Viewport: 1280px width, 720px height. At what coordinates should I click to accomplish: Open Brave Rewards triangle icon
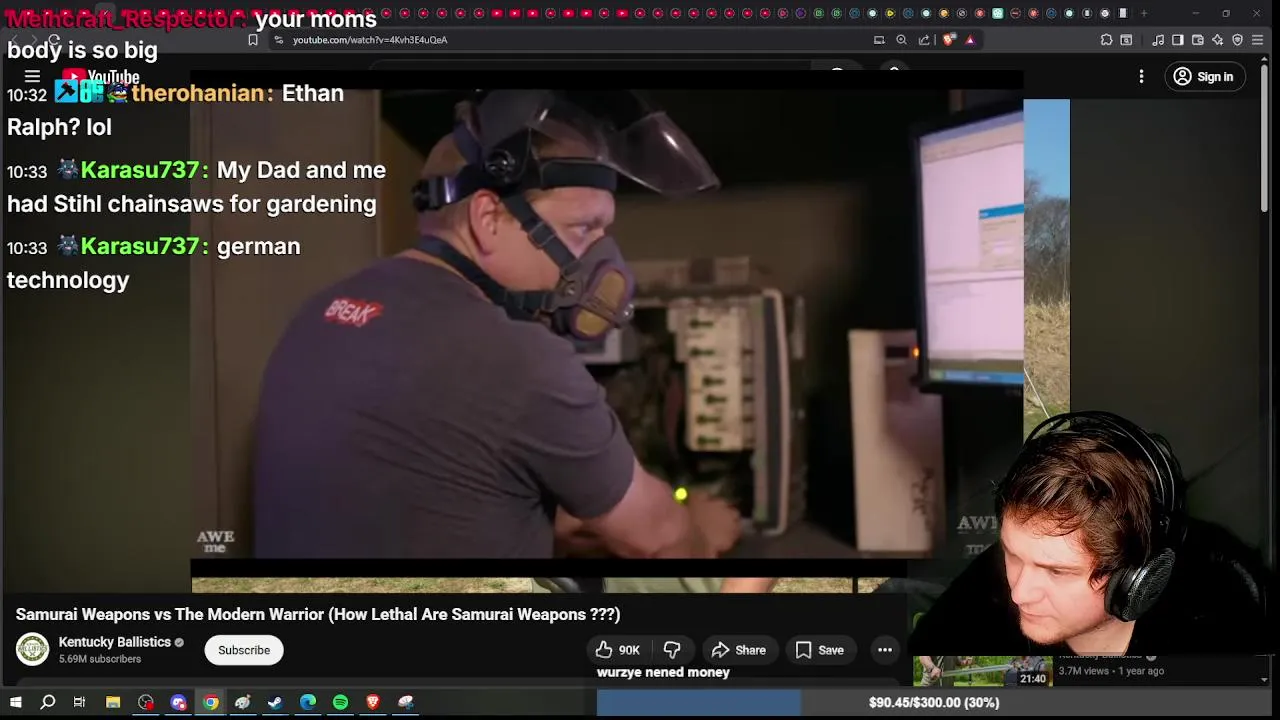pos(970,40)
